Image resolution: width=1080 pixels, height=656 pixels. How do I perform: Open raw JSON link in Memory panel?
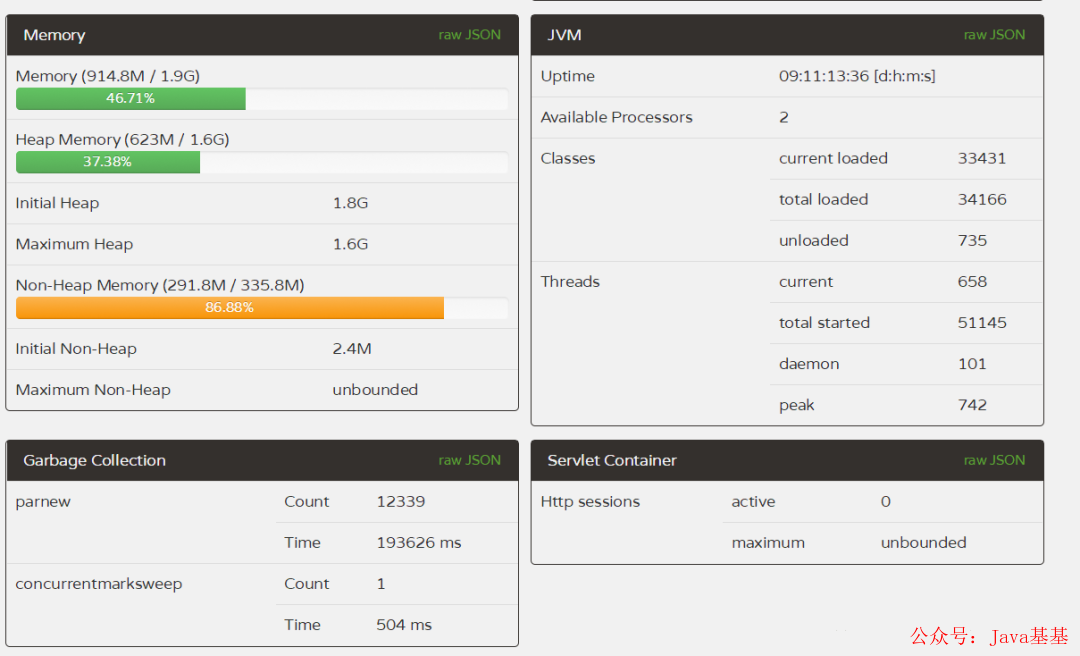click(x=469, y=34)
